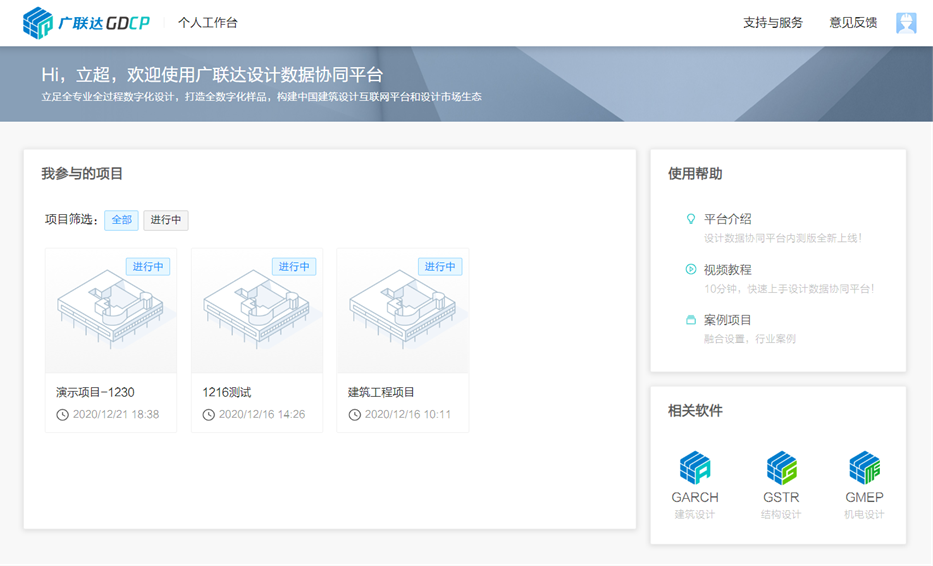Screen dimensions: 933x566
Task: Click the 演示项目-1230 project title
Action: tap(95, 392)
